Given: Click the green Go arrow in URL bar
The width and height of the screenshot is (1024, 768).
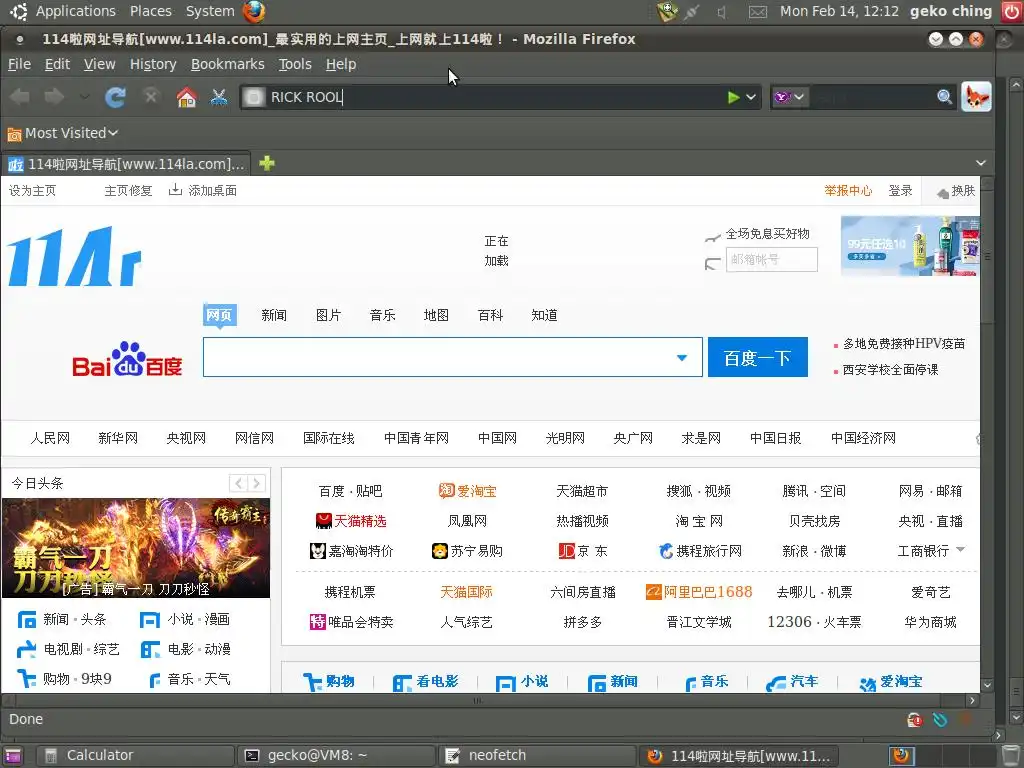Looking at the screenshot, I should click(x=733, y=97).
